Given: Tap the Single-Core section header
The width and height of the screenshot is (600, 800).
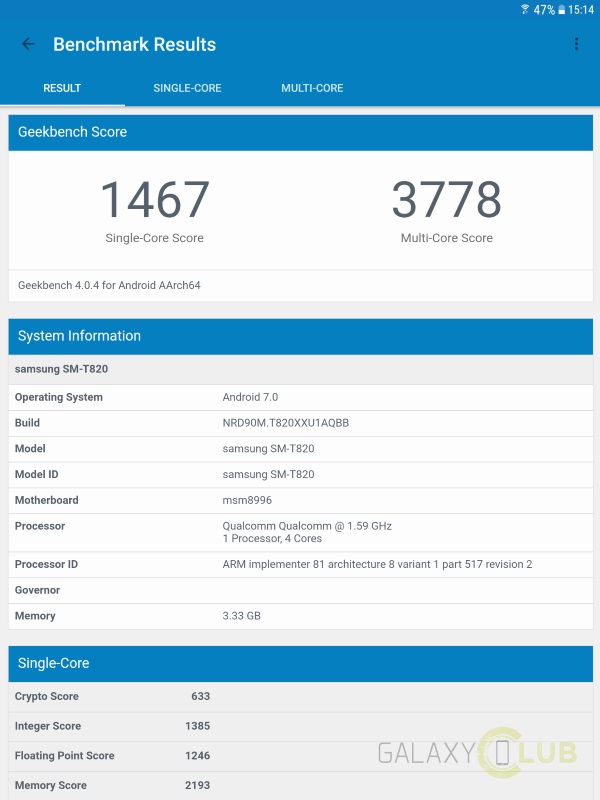Looking at the screenshot, I should tap(301, 663).
